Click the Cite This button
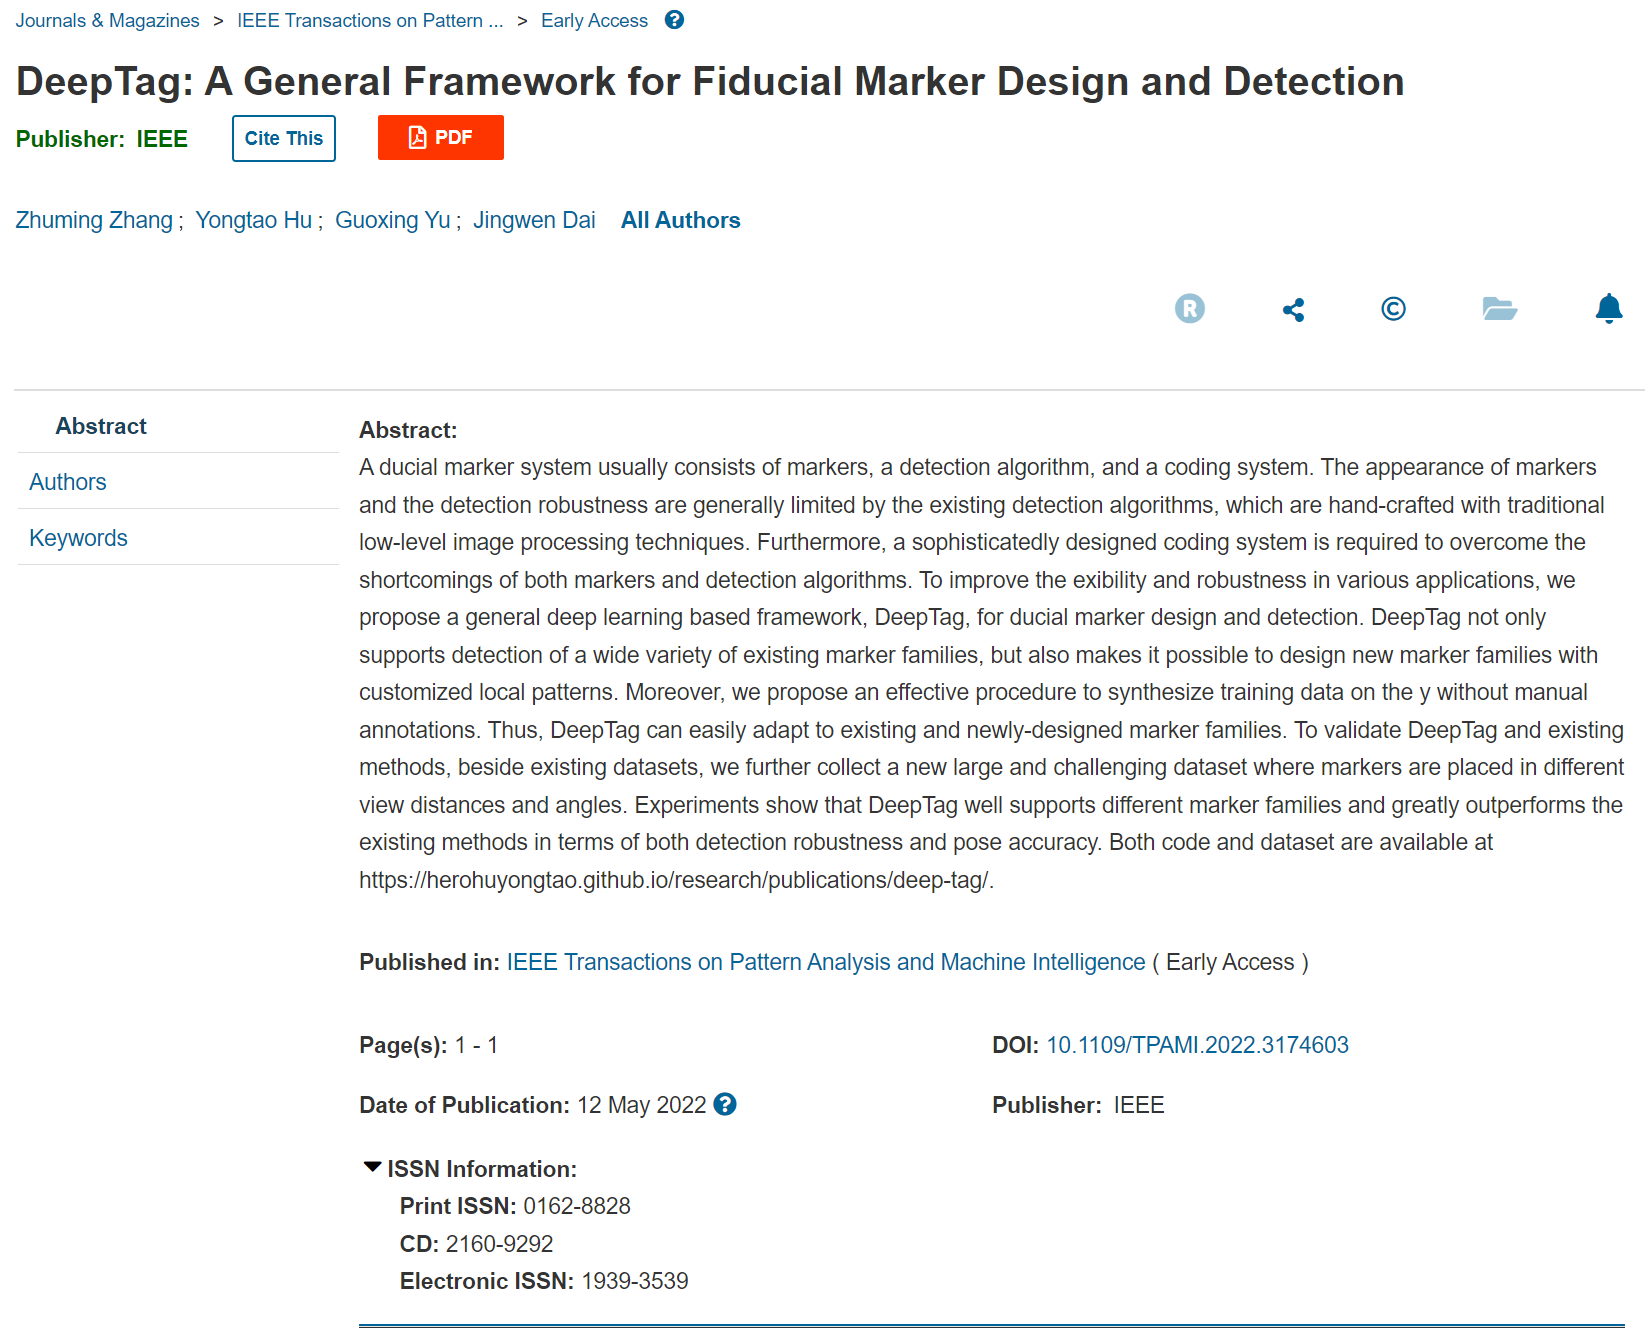This screenshot has height=1340, width=1648. (284, 138)
